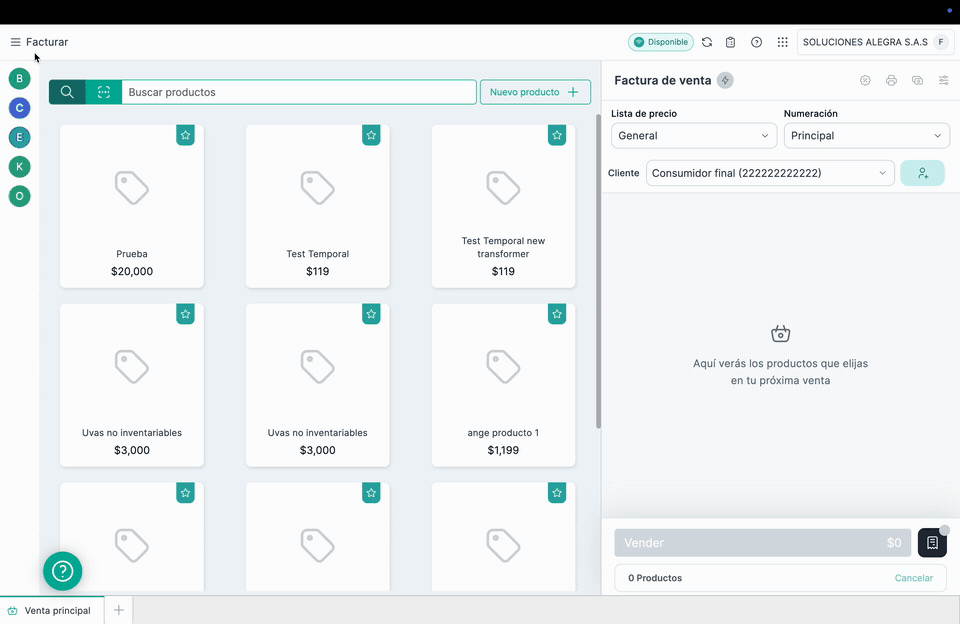
Task: Open the hamburger menu next to Facturar
Action: (x=15, y=42)
